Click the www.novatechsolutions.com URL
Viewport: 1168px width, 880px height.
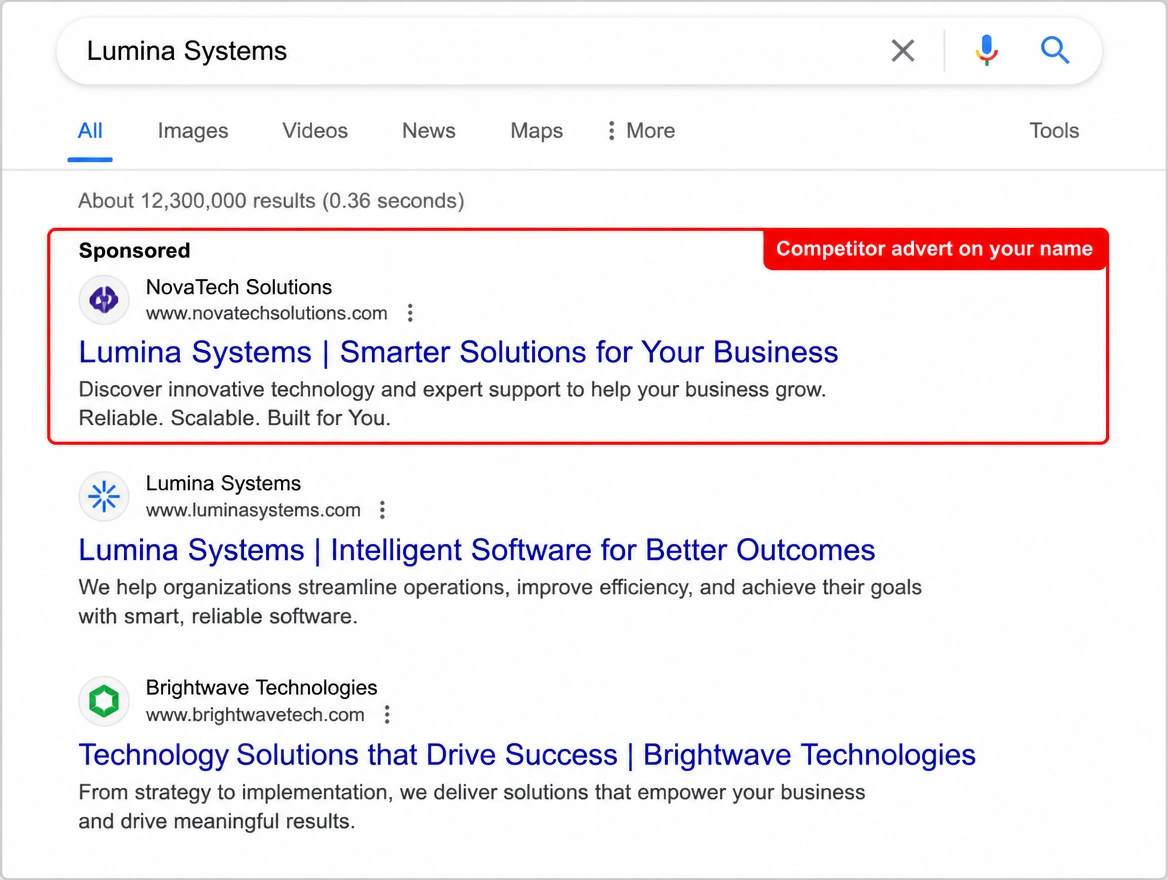(x=267, y=313)
